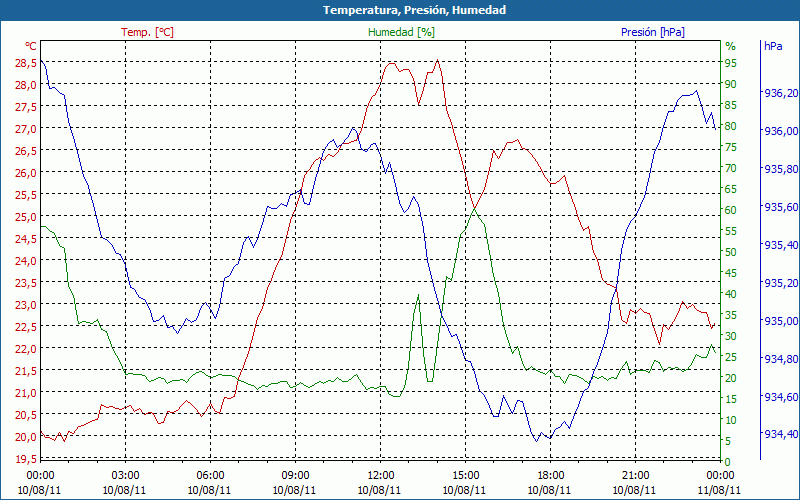
Task: Click the 15 humidity axis value
Action: 731,399
